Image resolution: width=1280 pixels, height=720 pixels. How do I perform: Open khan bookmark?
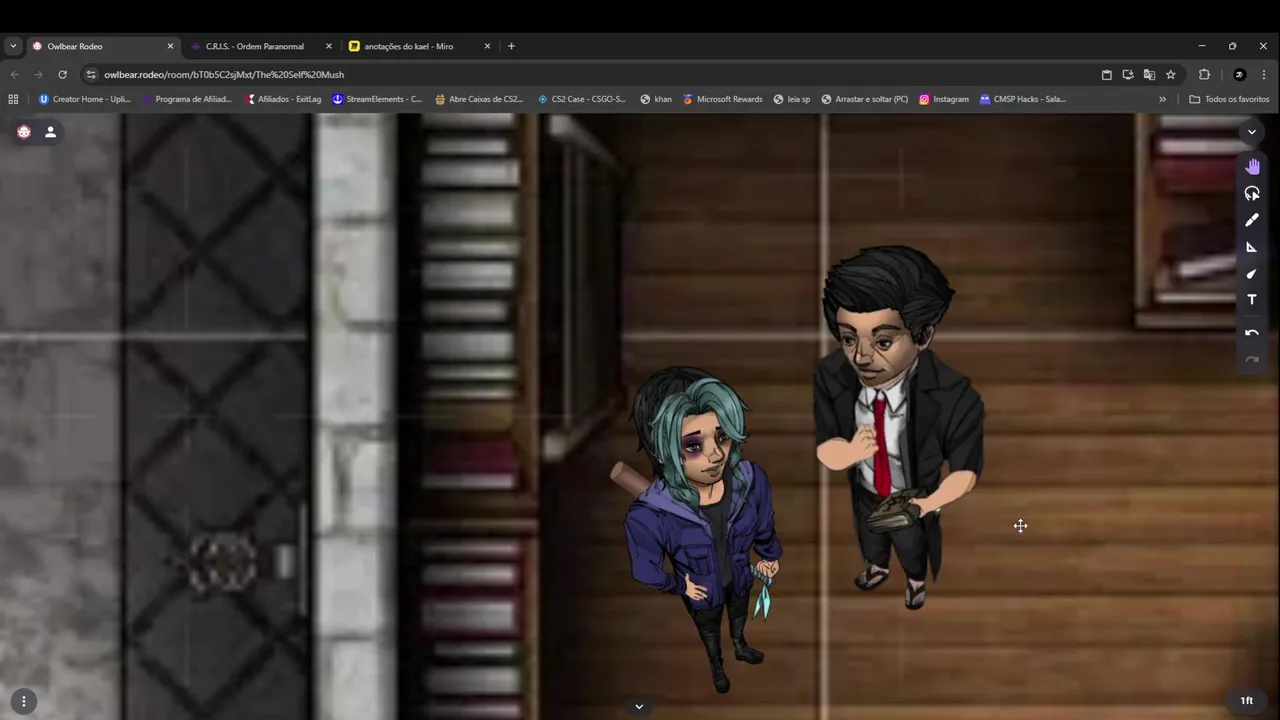tap(656, 99)
